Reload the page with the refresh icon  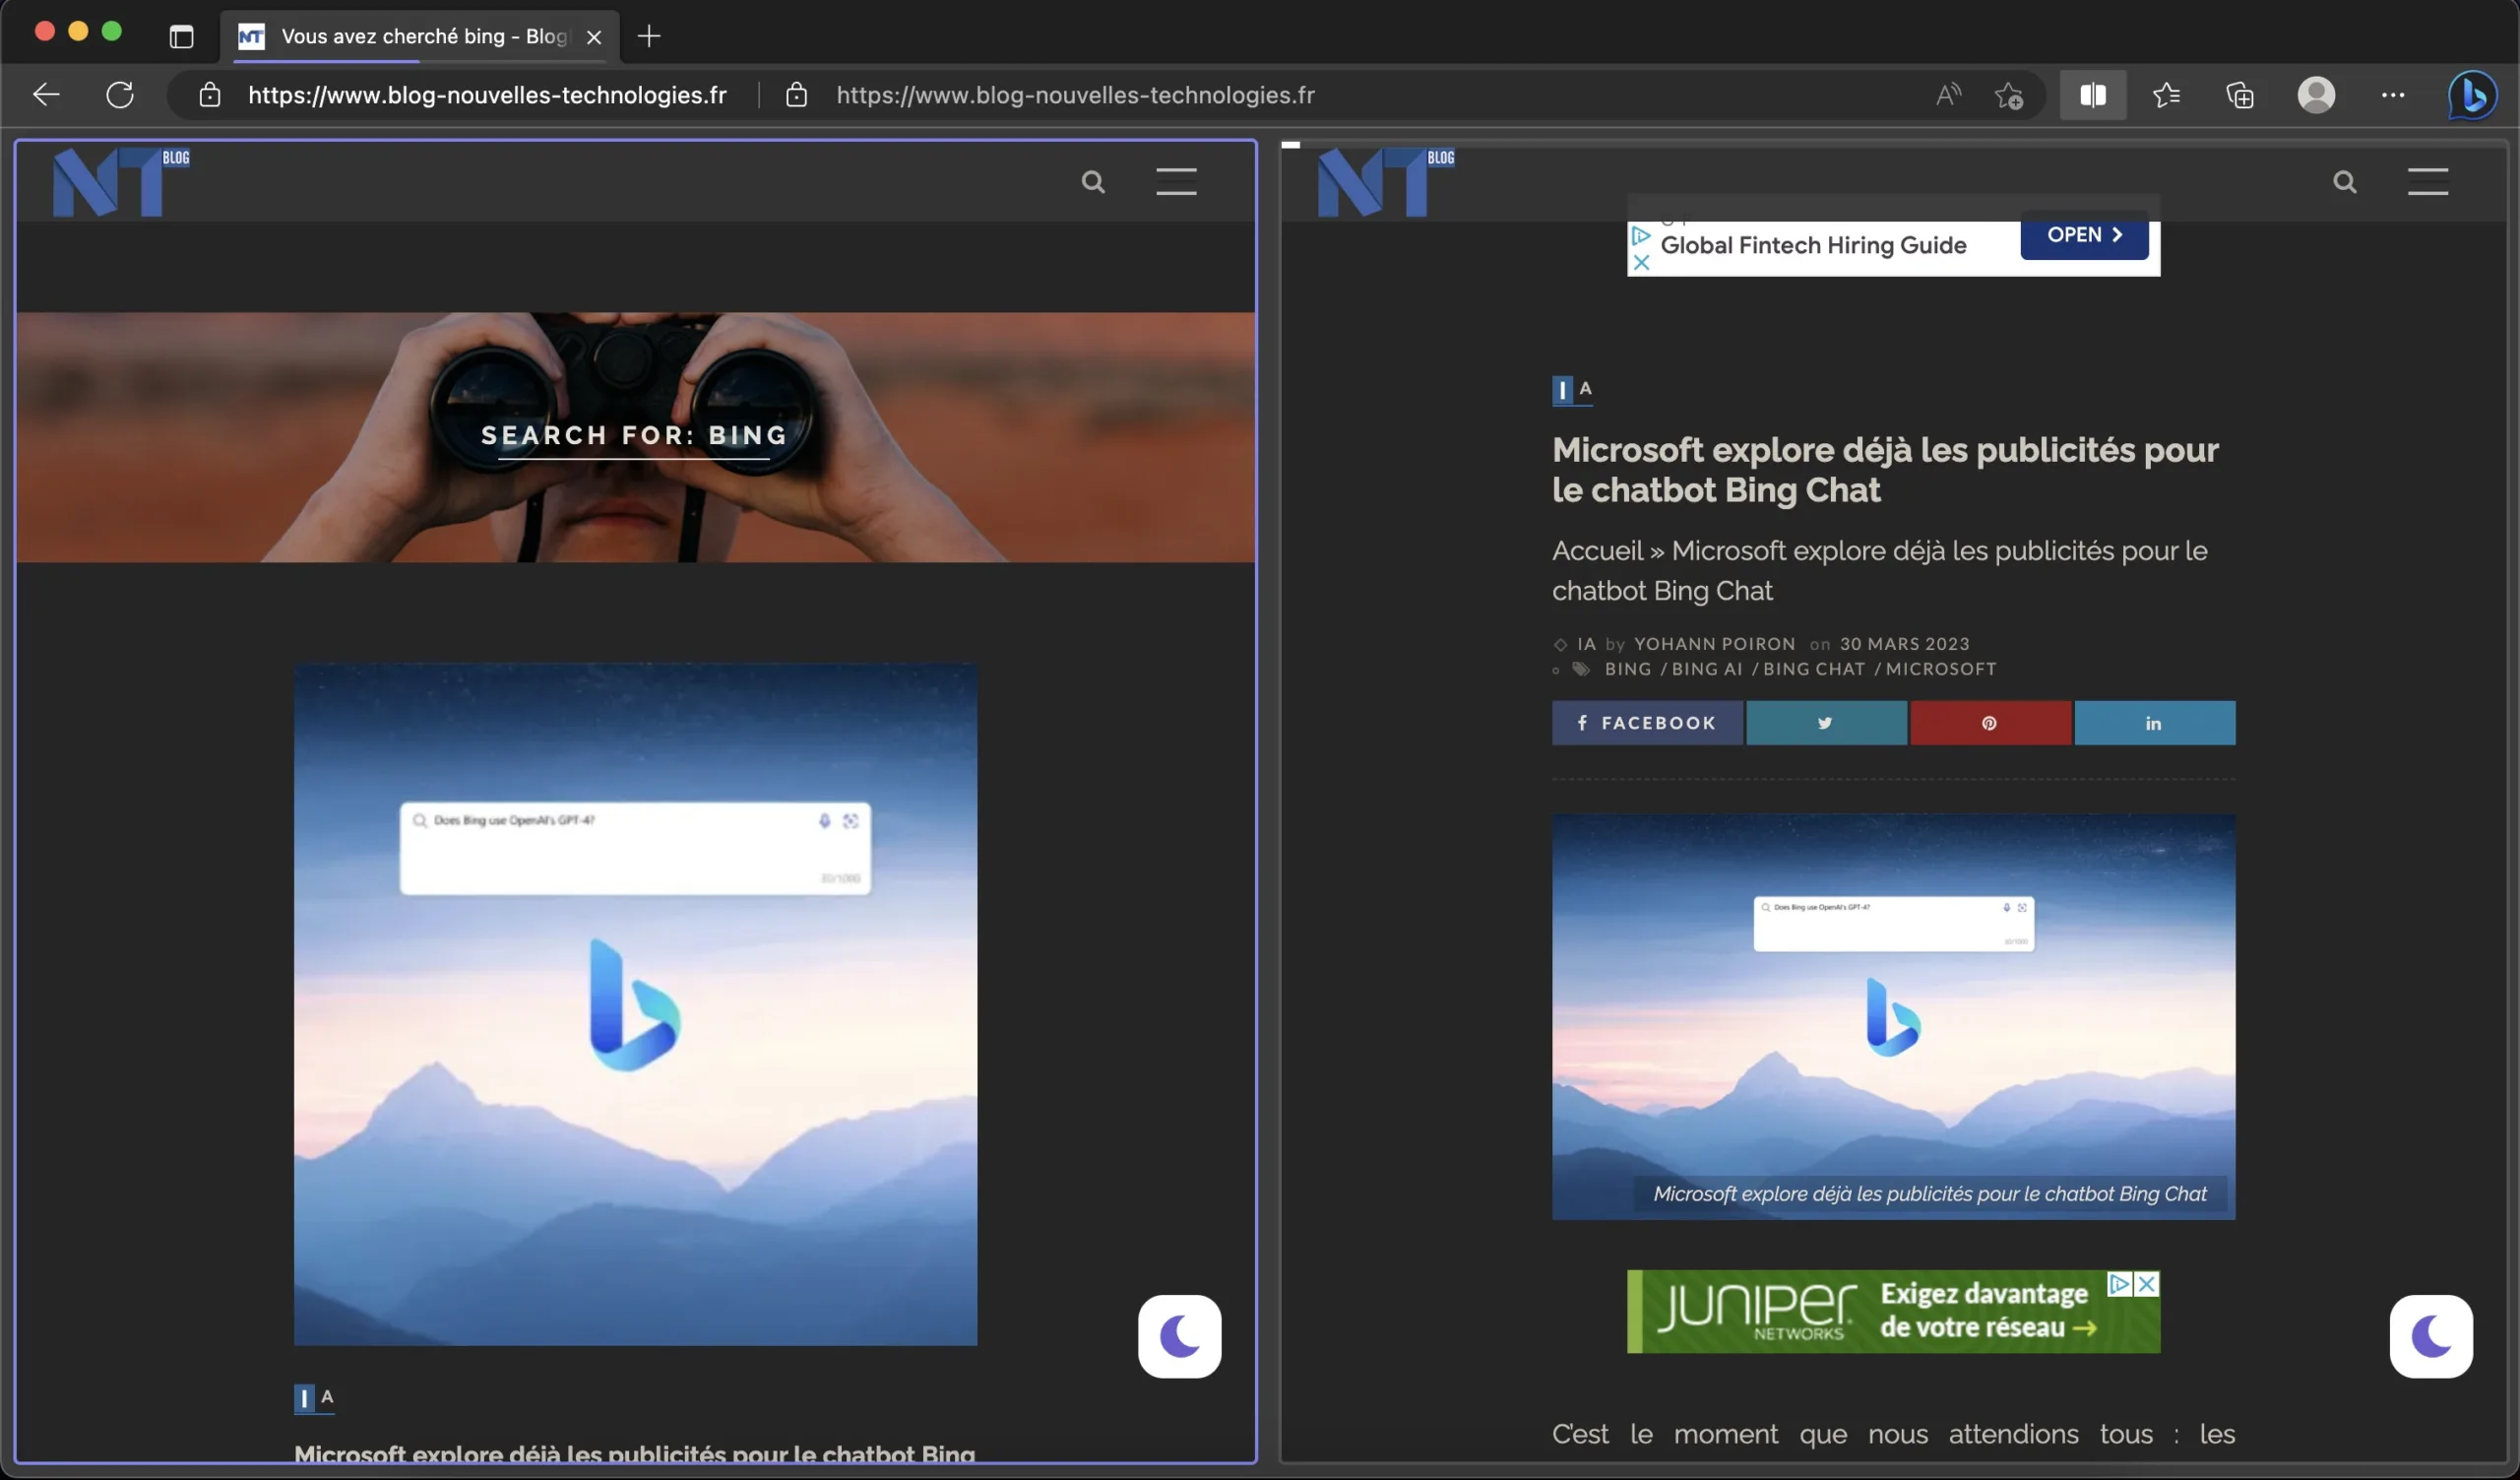coord(120,95)
